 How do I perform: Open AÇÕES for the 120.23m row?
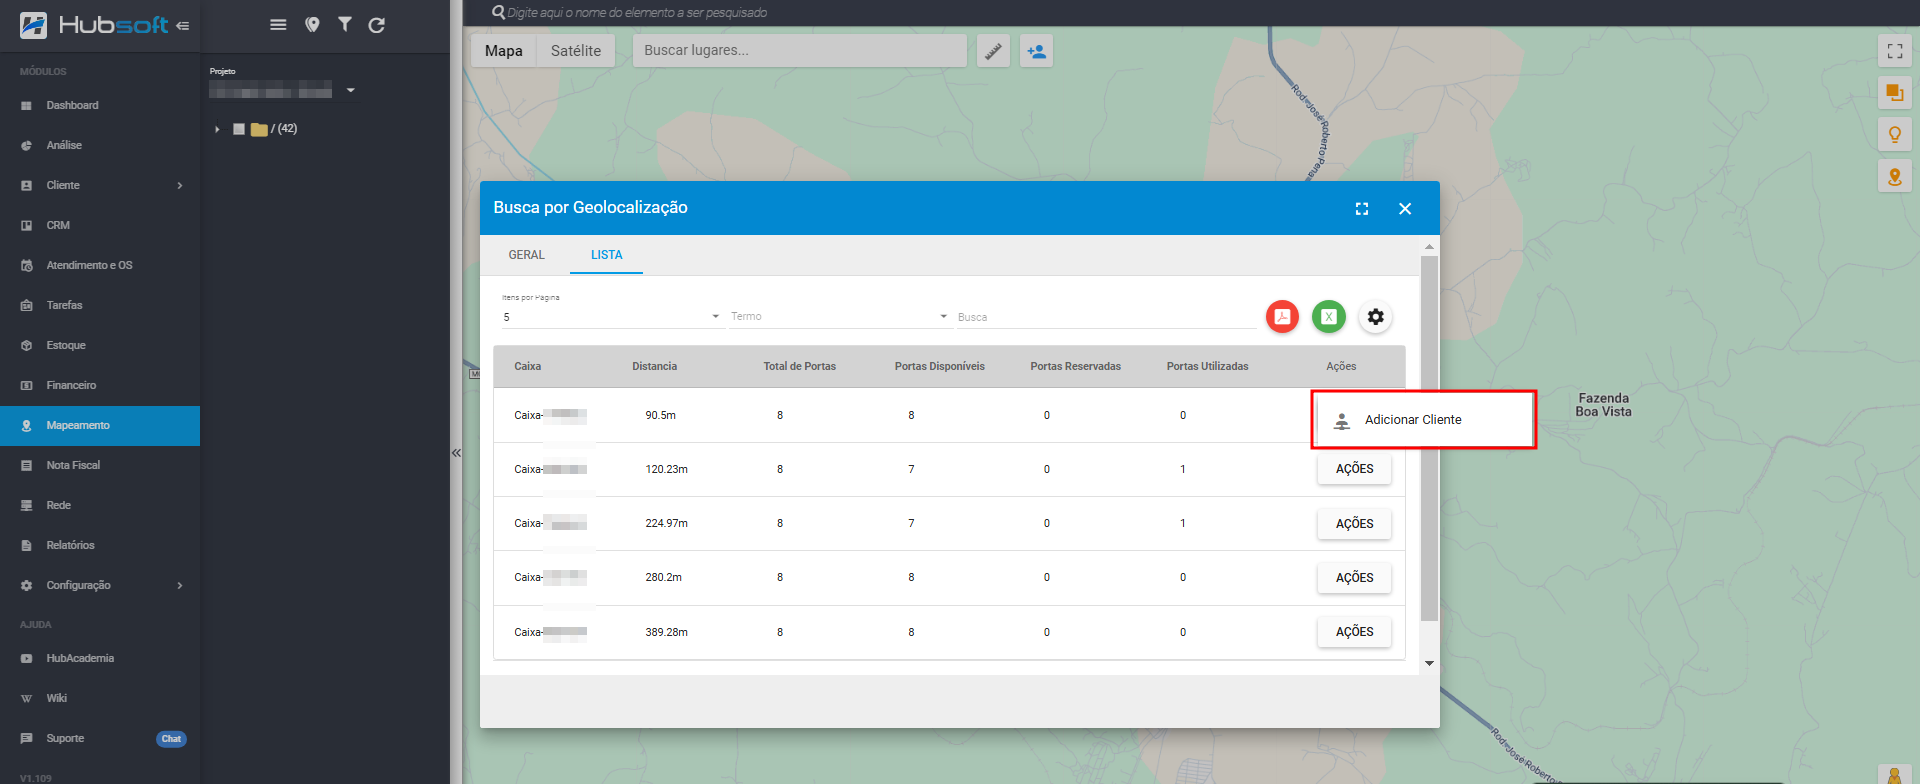[1355, 469]
